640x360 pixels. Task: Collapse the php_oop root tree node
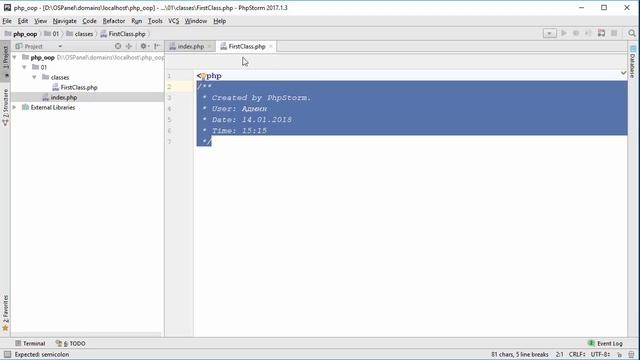[x=15, y=57]
